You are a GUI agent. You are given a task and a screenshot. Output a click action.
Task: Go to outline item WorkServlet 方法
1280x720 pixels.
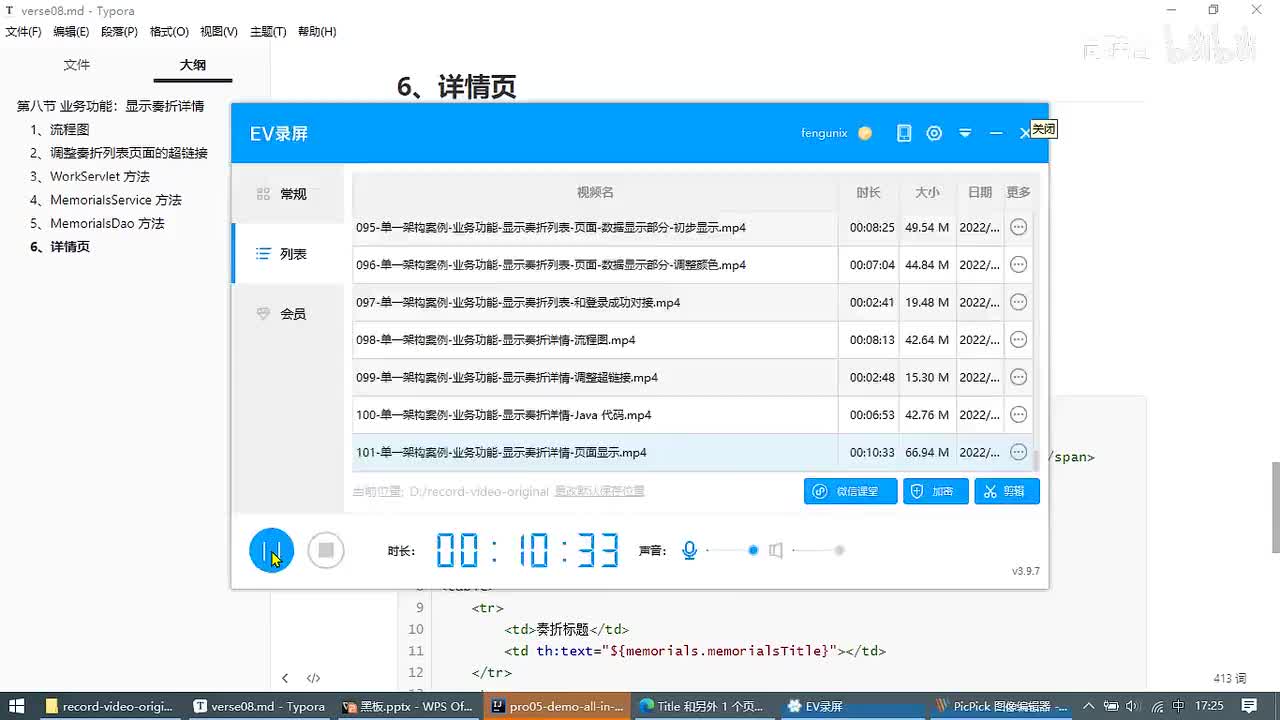point(90,176)
